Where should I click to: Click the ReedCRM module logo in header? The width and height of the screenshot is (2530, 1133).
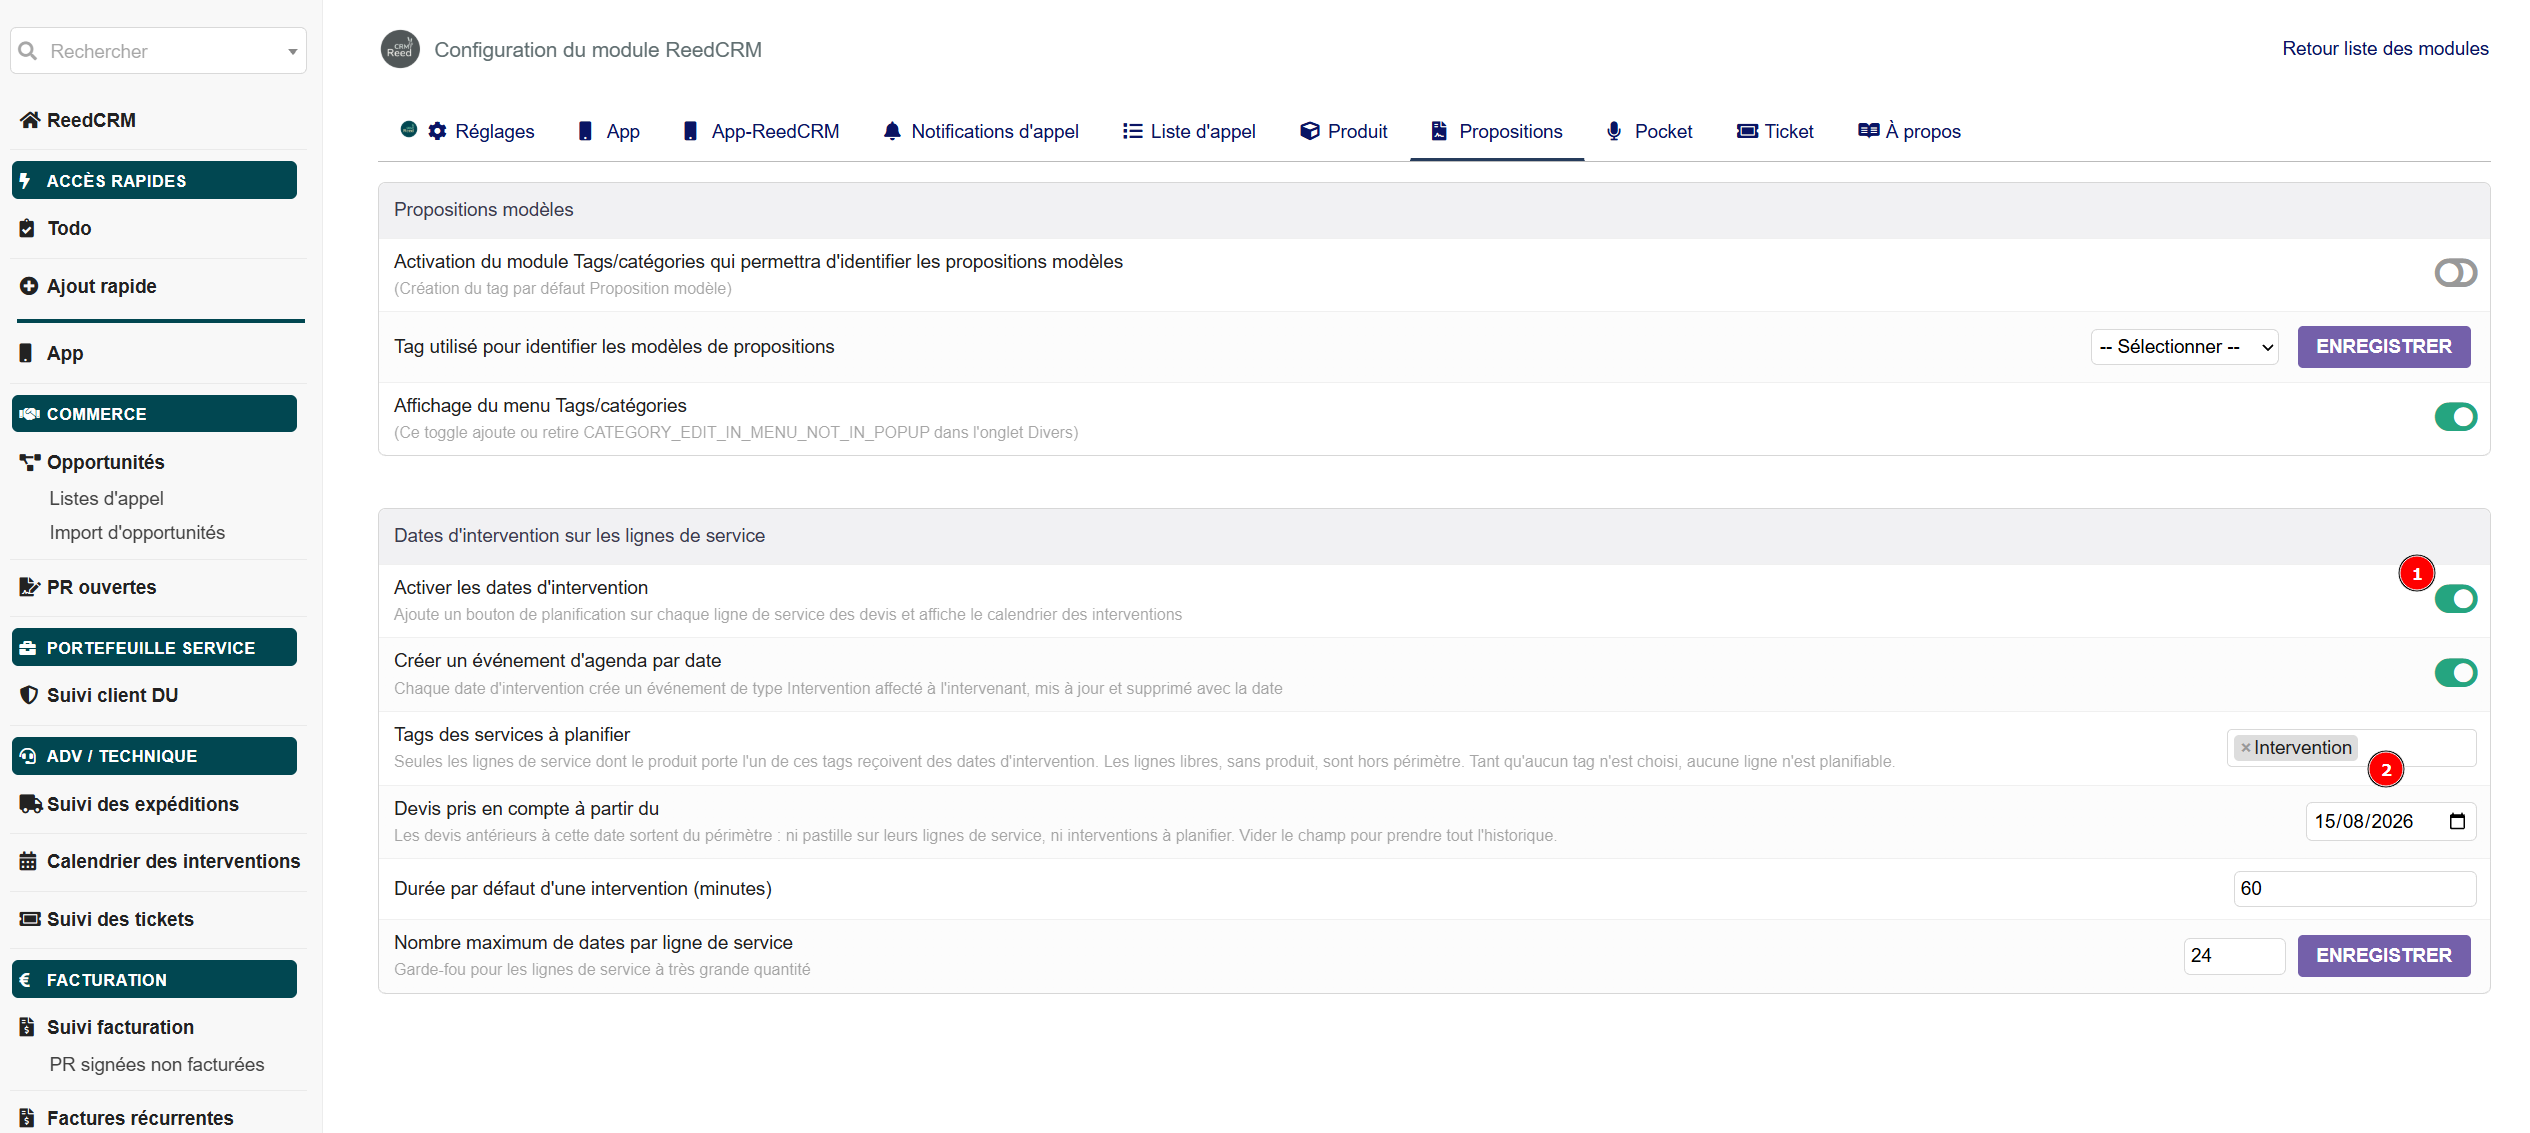pos(400,49)
